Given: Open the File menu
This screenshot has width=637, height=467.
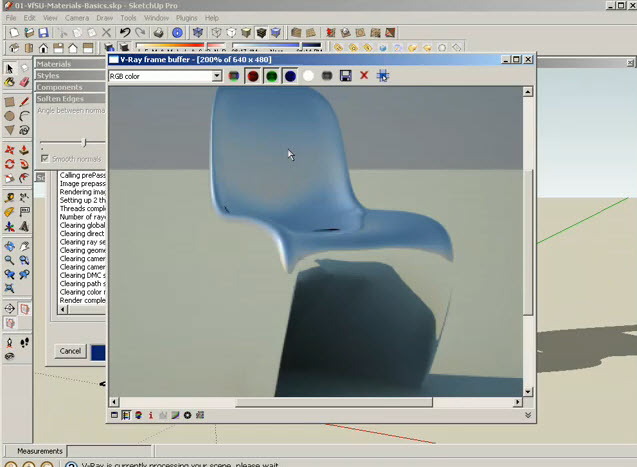Looking at the screenshot, I should (x=11, y=18).
